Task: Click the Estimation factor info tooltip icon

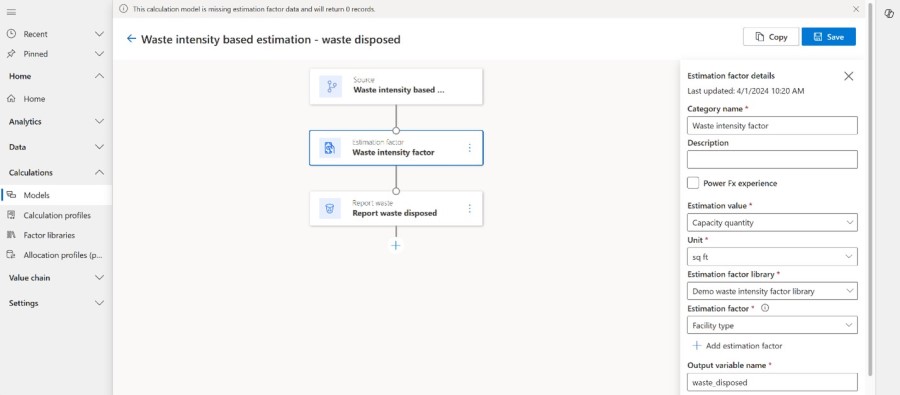Action: 765,308
